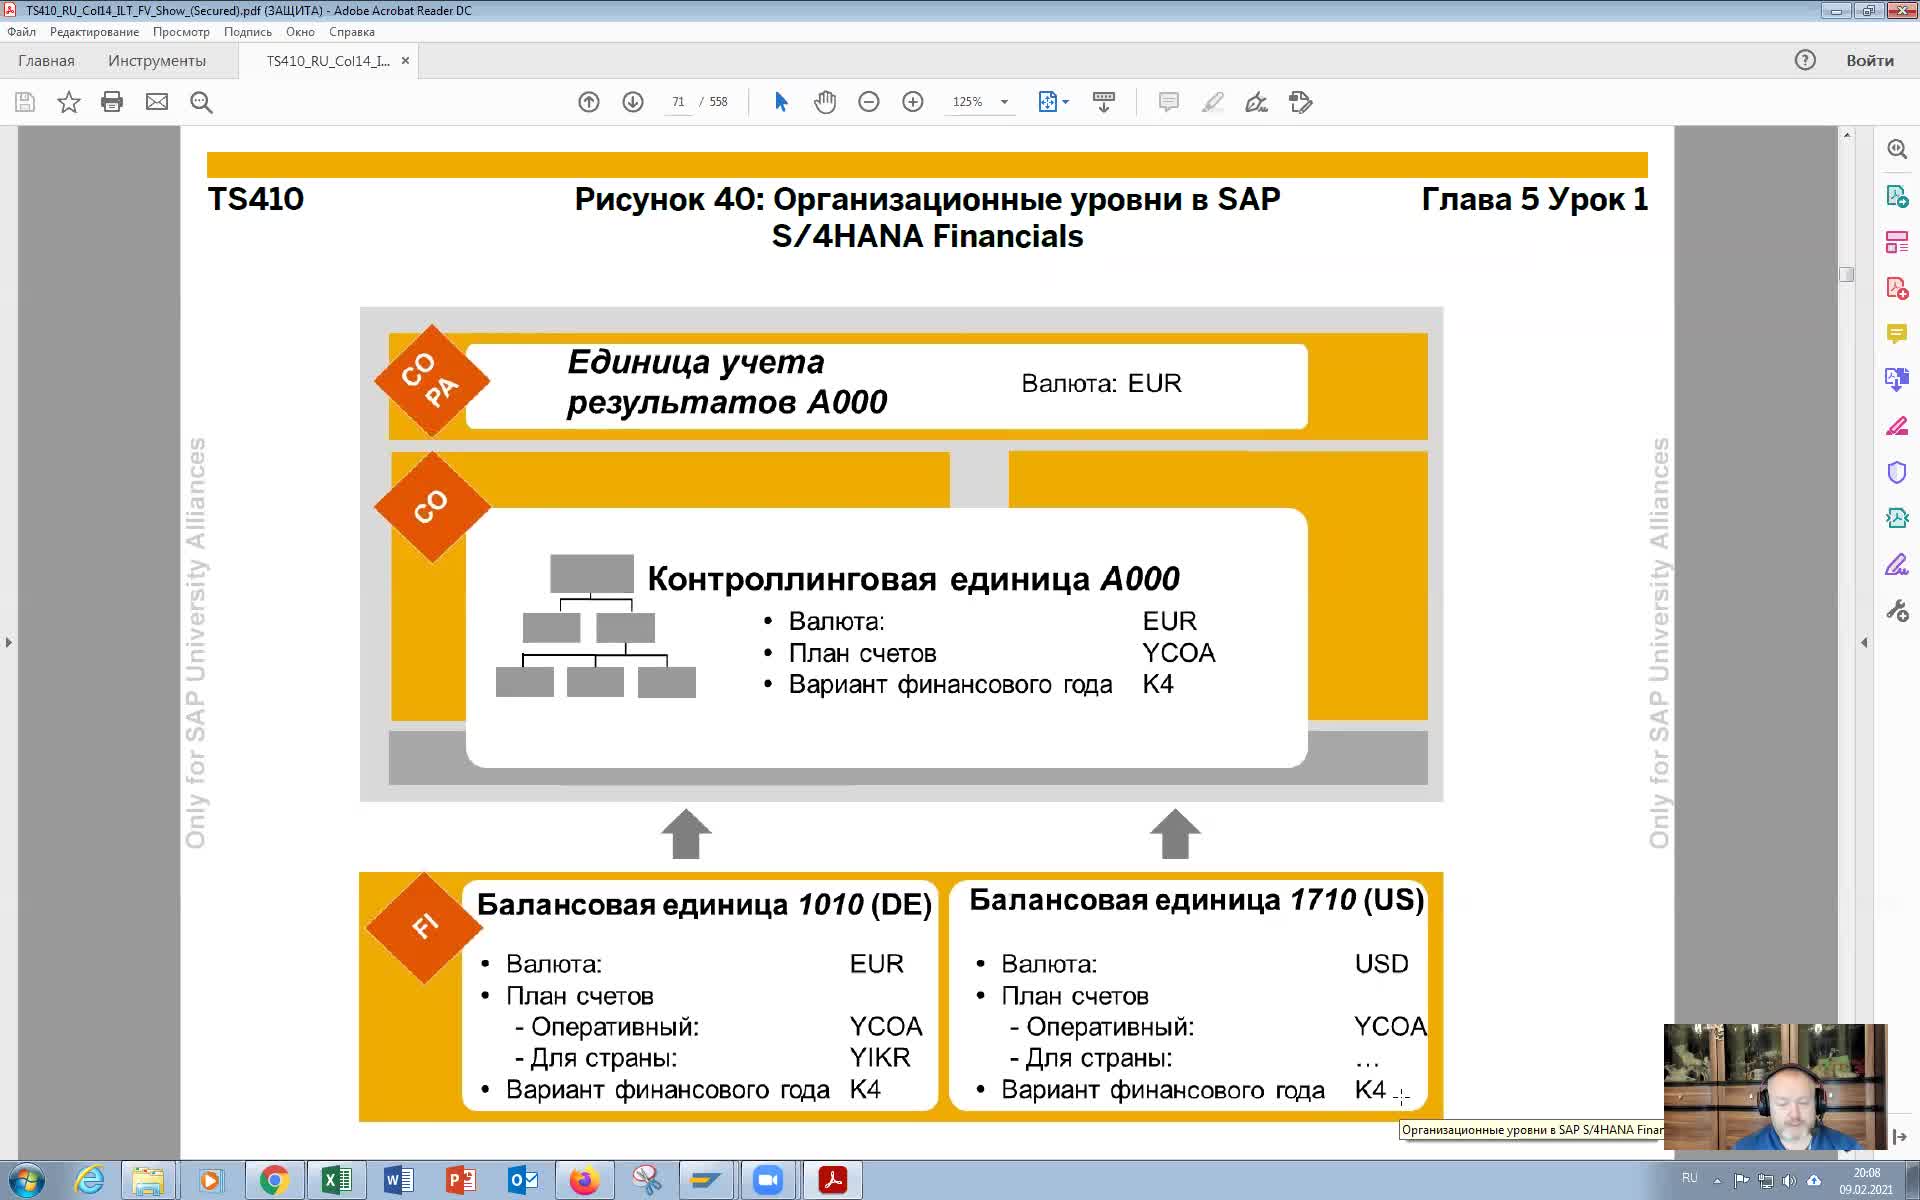Activate the Hand pan tool
The height and width of the screenshot is (1200, 1920).
(825, 102)
